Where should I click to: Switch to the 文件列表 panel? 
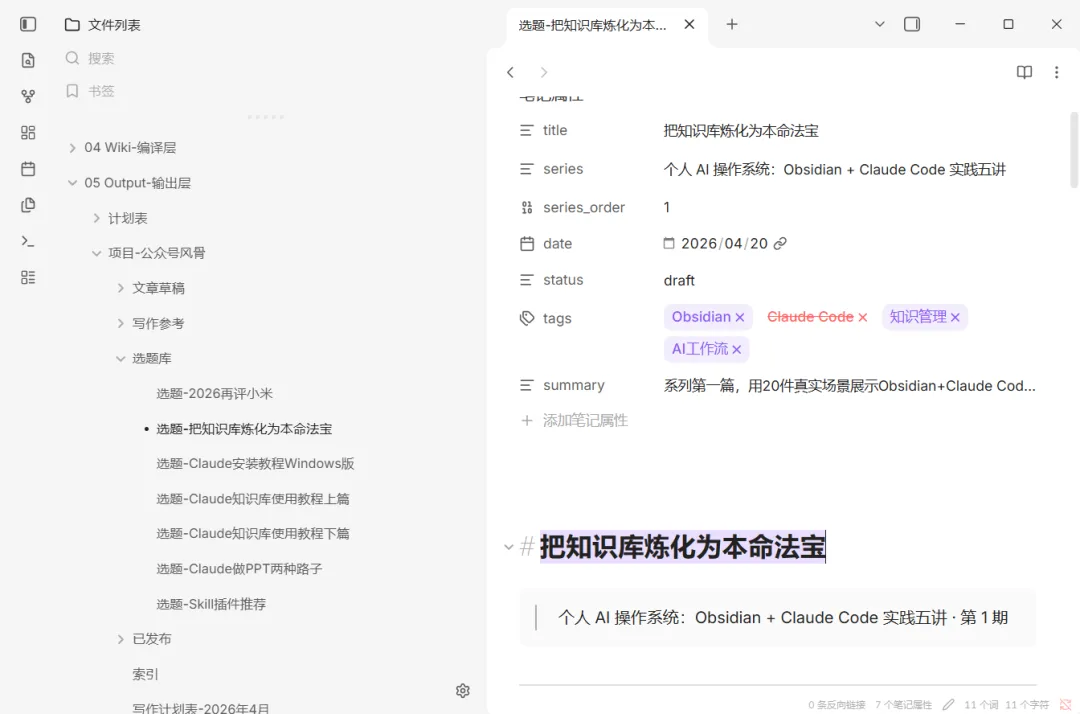tap(103, 25)
